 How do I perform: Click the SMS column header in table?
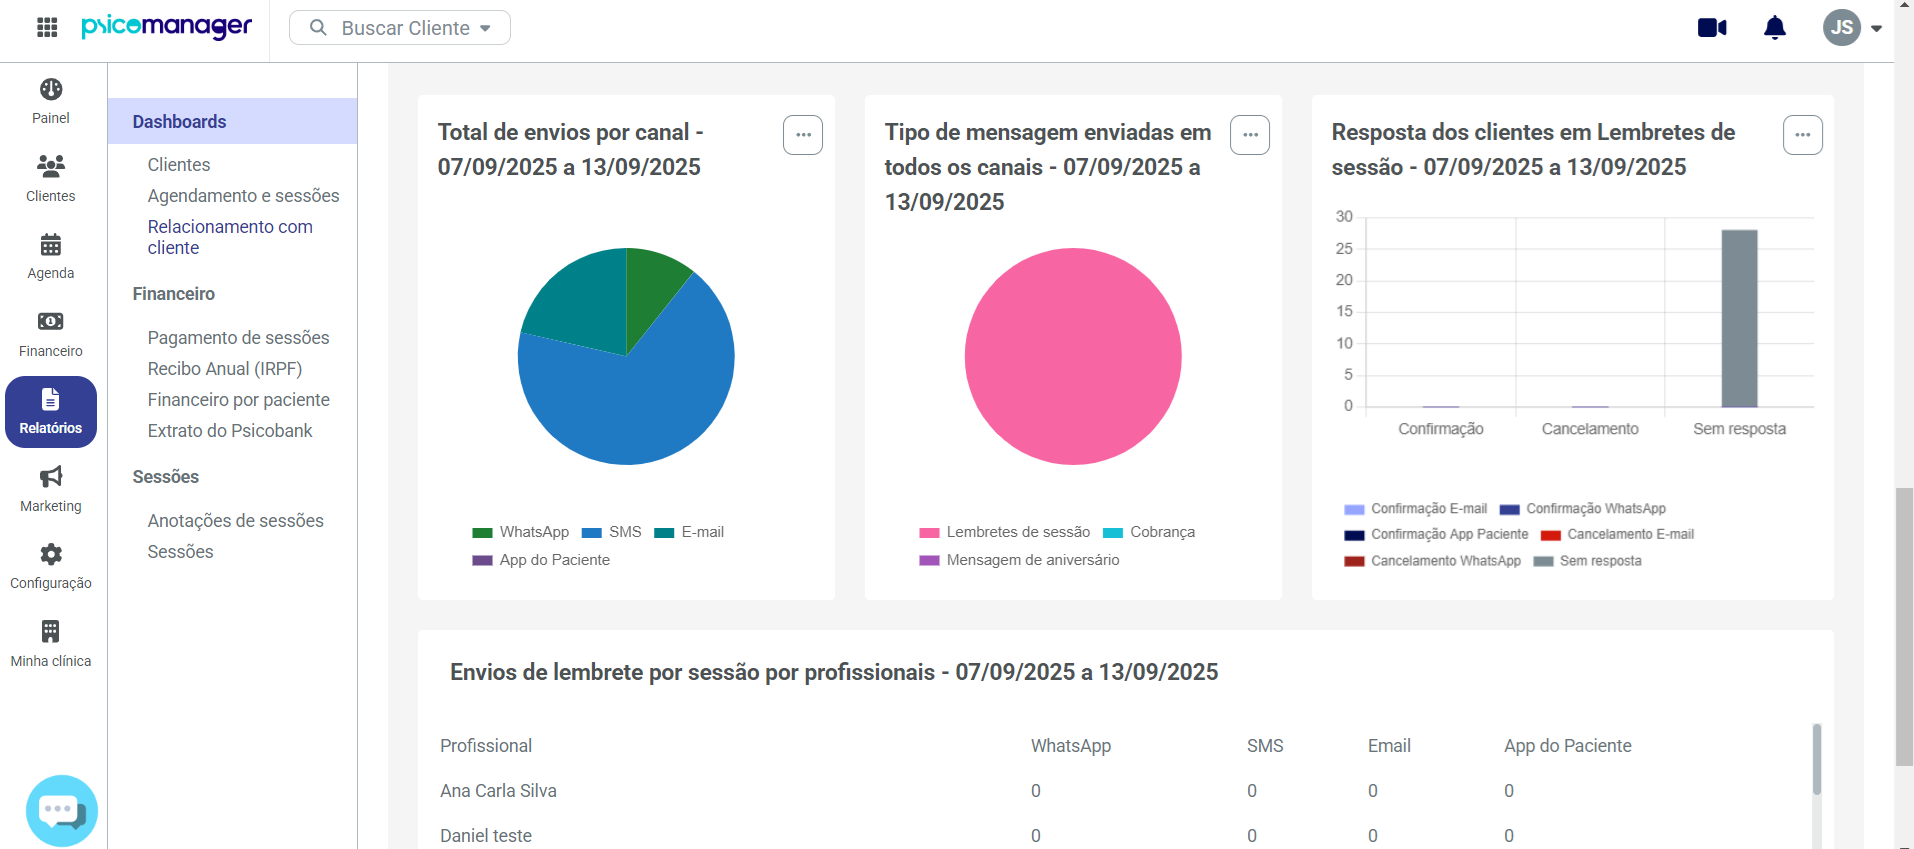tap(1265, 745)
